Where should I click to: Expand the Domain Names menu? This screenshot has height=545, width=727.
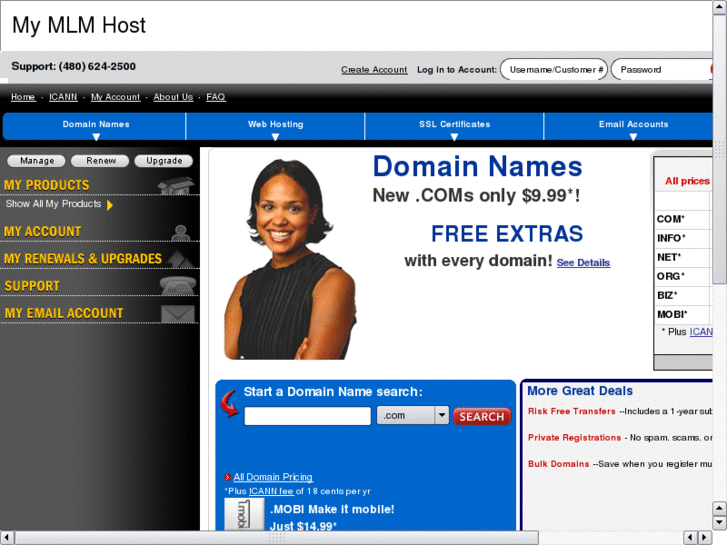pyautogui.click(x=96, y=126)
